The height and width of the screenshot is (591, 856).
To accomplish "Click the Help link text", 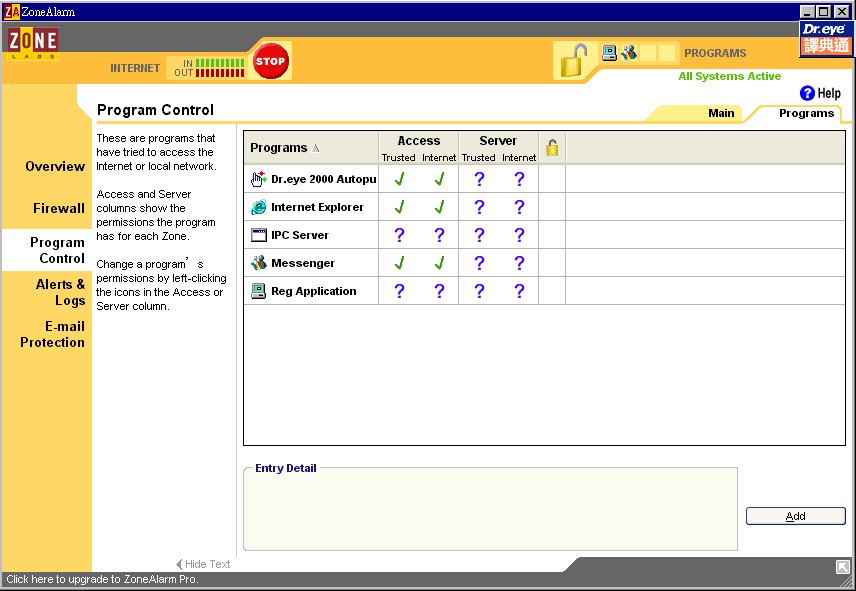I will click(x=829, y=93).
